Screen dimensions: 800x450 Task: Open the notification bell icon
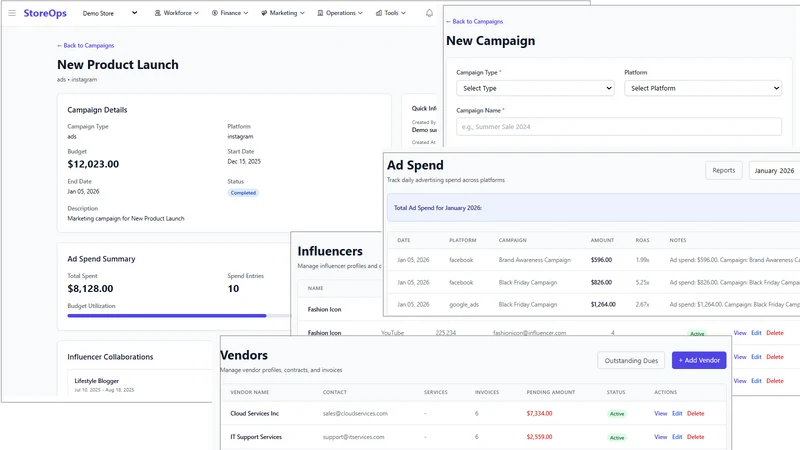(x=429, y=13)
